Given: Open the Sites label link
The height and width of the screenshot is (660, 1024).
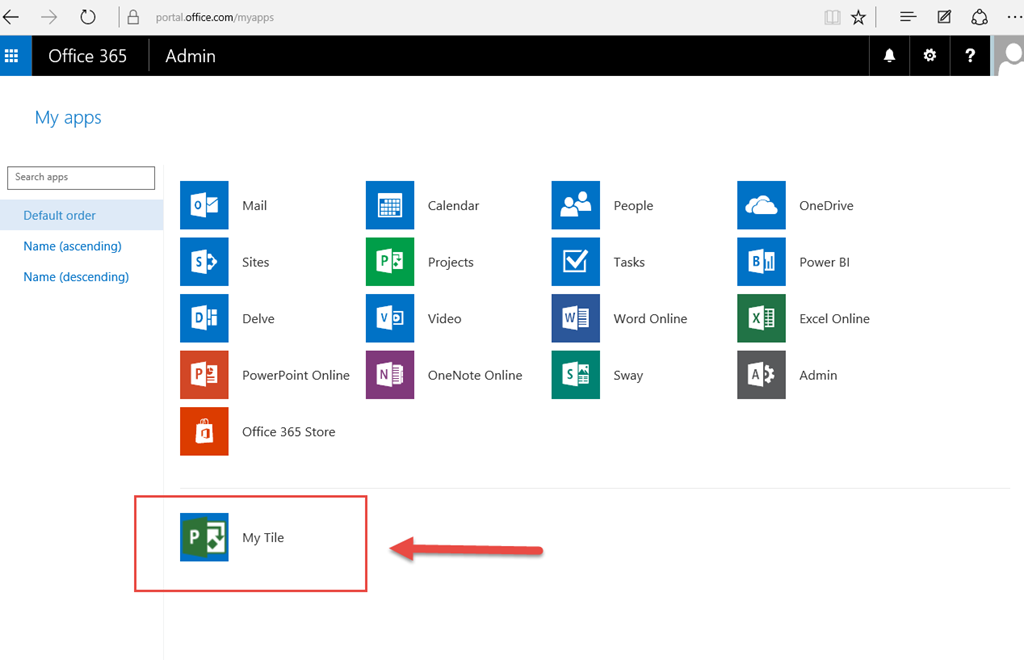Looking at the screenshot, I should click(x=255, y=262).
